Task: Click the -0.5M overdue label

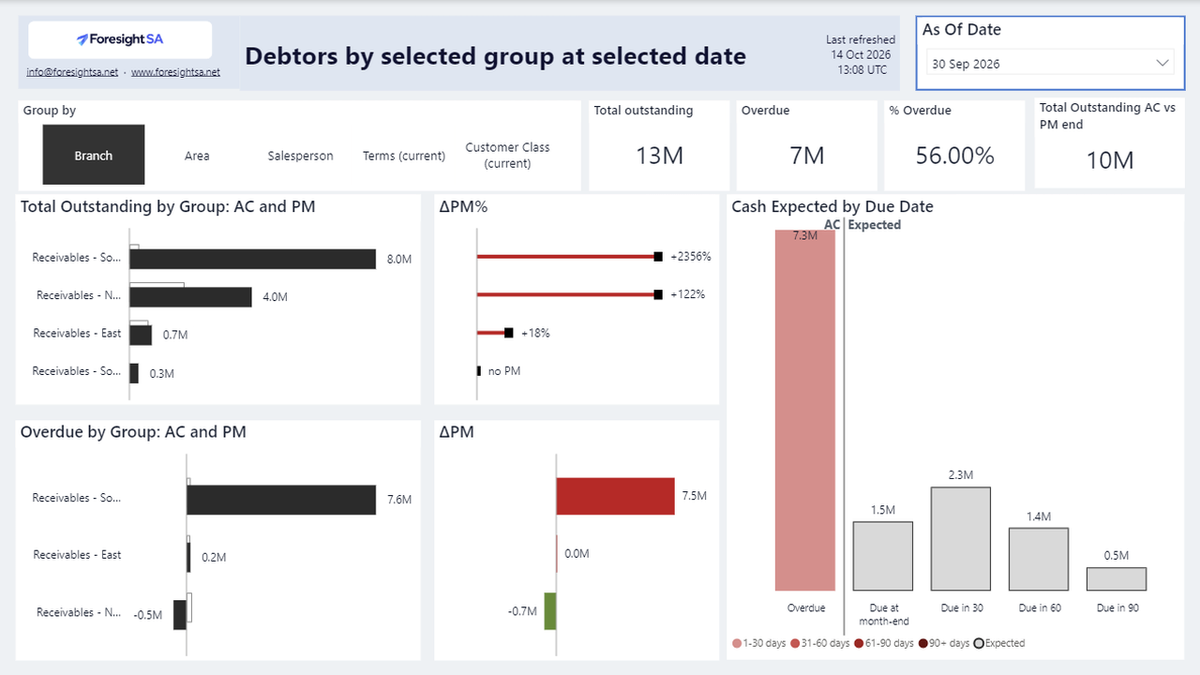Action: pos(147,615)
